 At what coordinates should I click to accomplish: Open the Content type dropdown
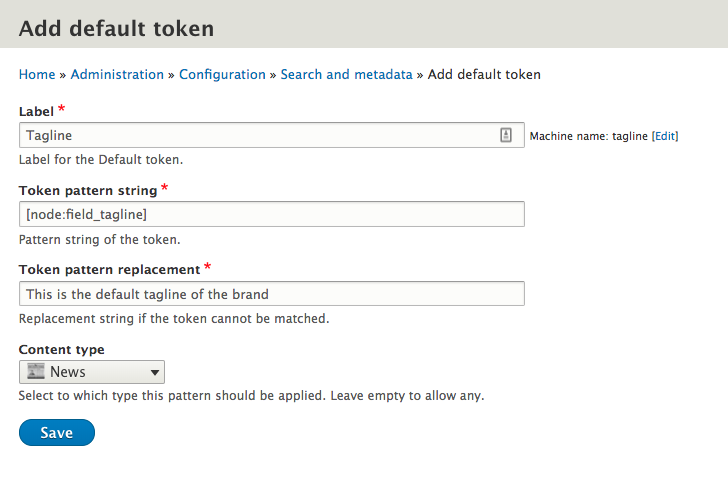click(91, 372)
